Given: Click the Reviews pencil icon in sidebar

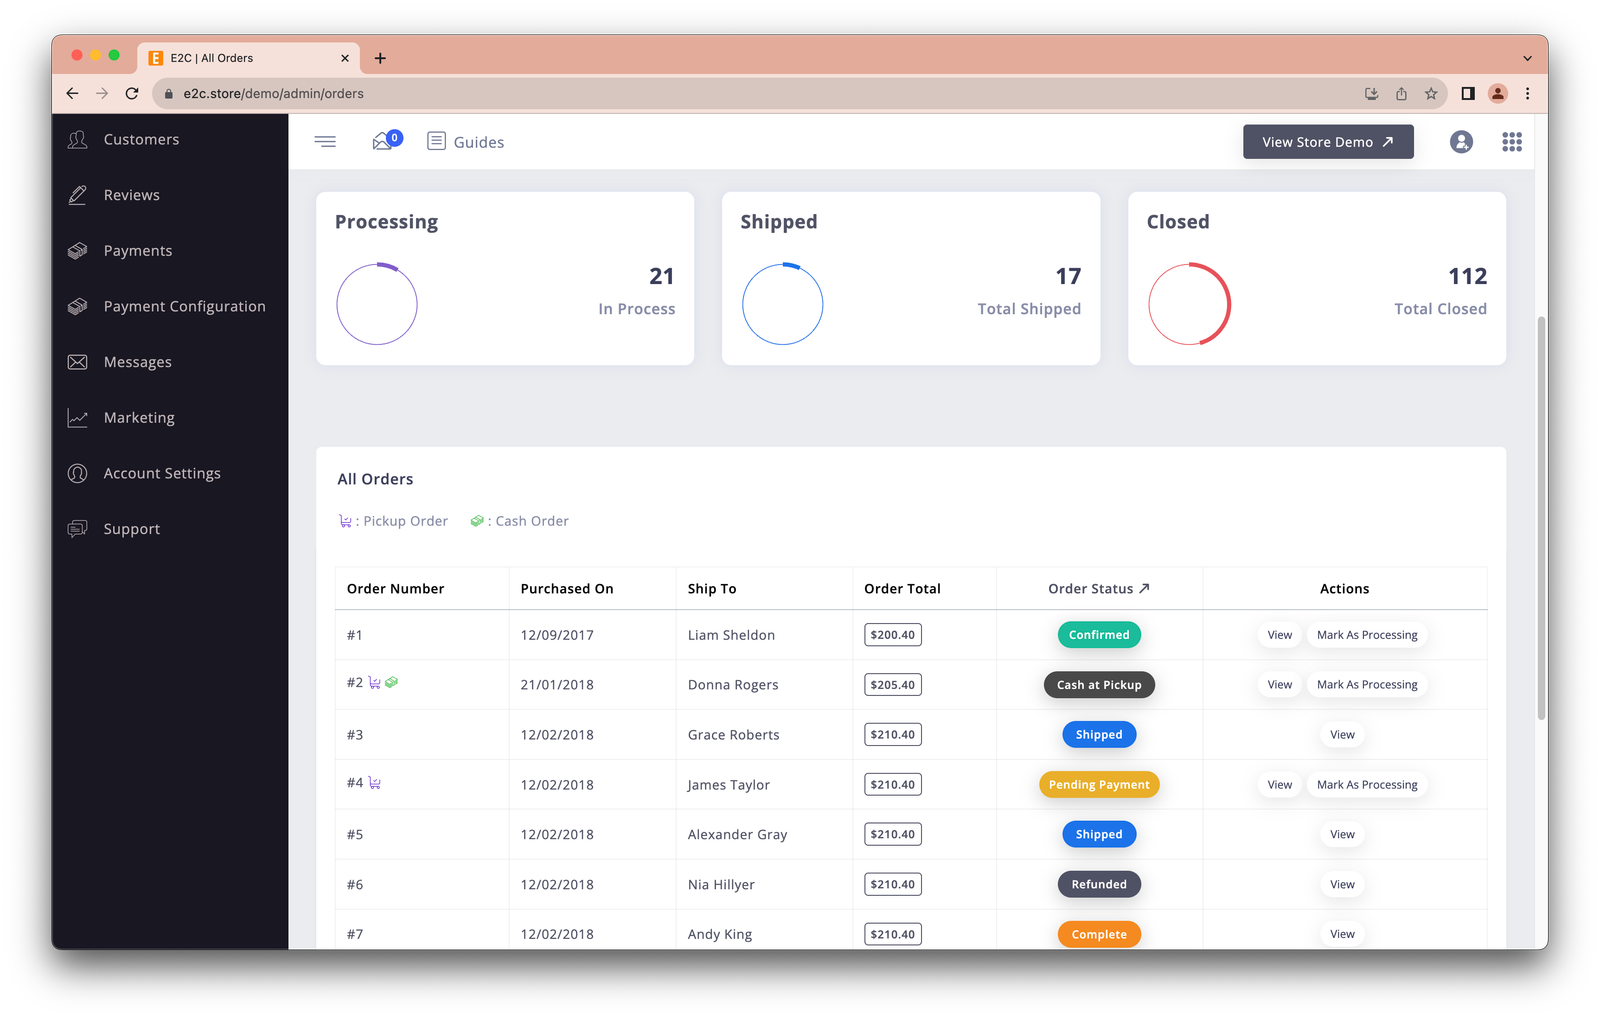Looking at the screenshot, I should [78, 195].
